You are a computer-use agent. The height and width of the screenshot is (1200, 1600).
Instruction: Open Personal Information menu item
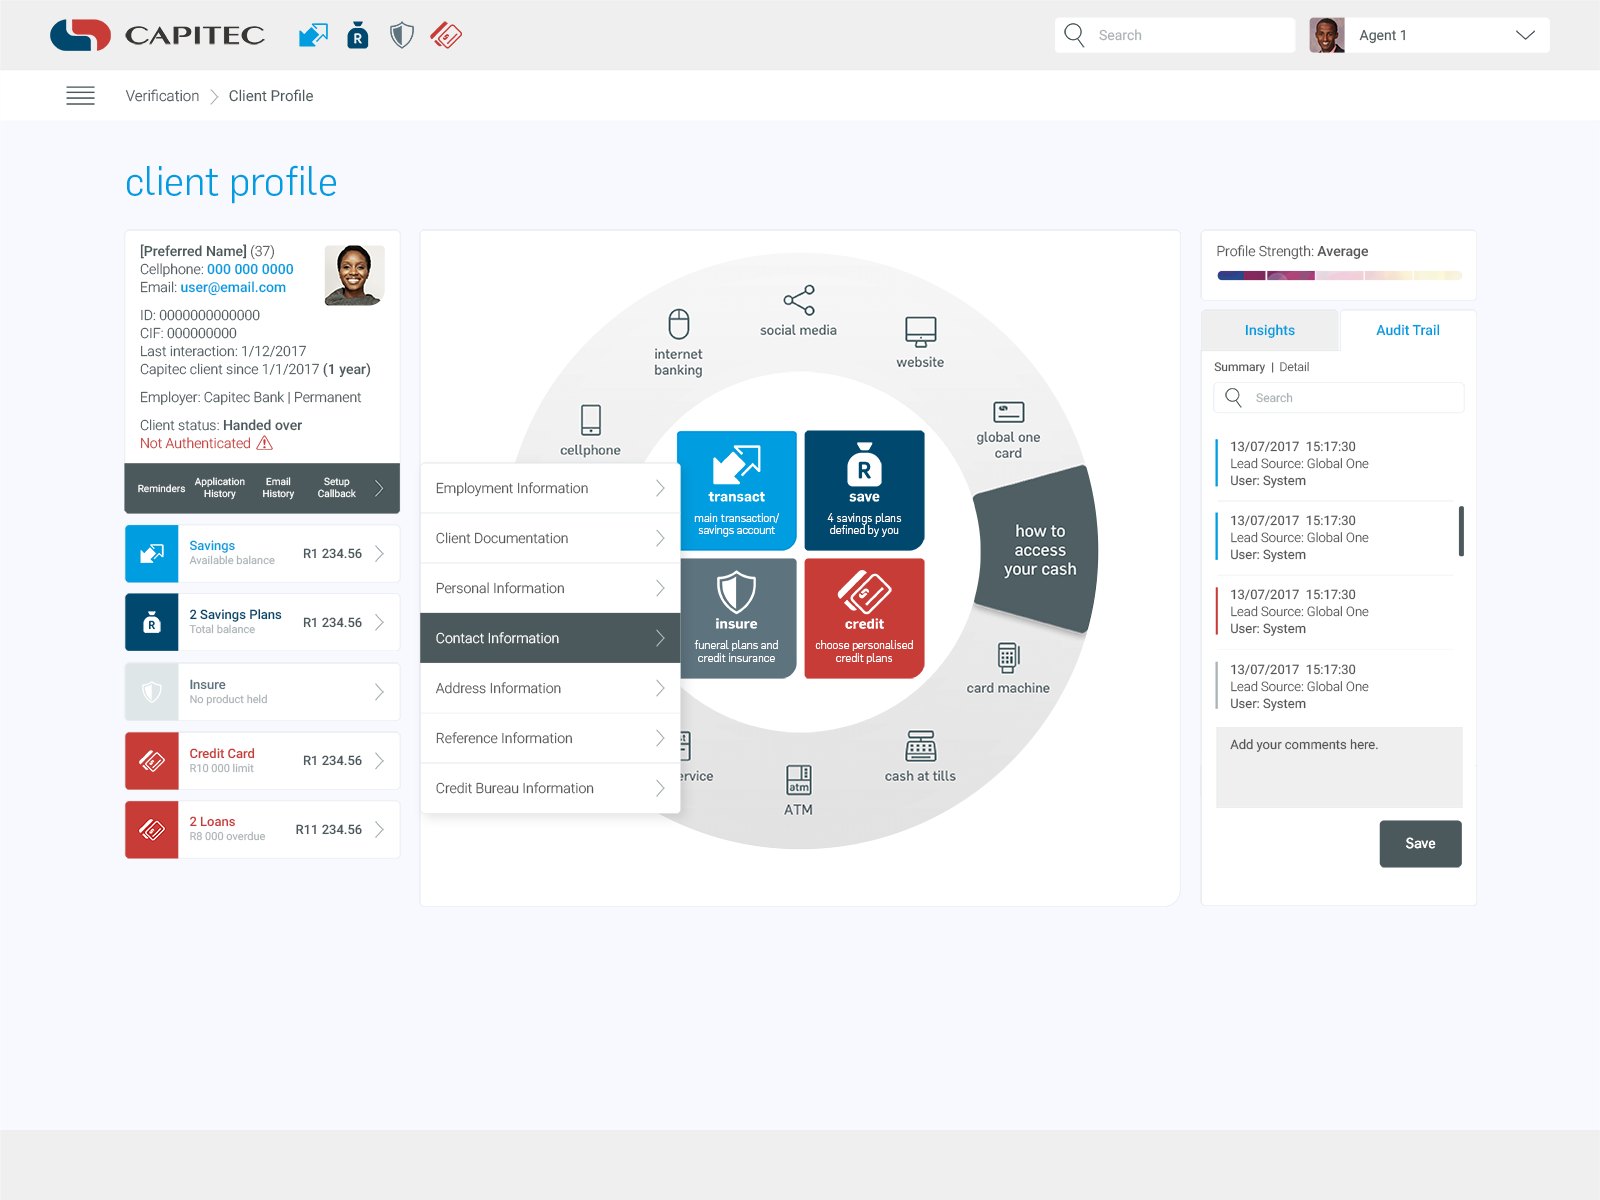[x=550, y=588]
